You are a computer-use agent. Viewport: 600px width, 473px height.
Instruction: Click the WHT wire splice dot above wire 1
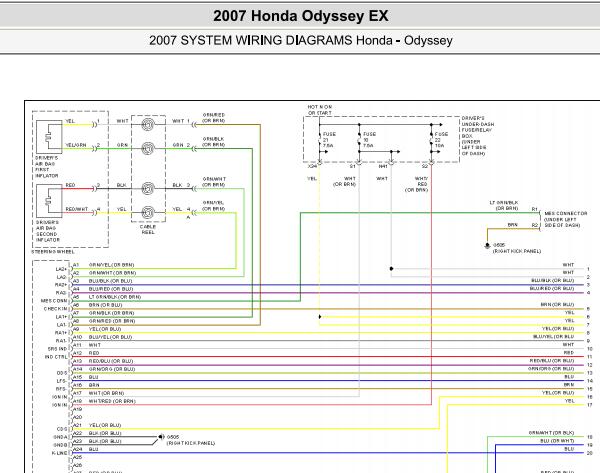(x=391, y=269)
